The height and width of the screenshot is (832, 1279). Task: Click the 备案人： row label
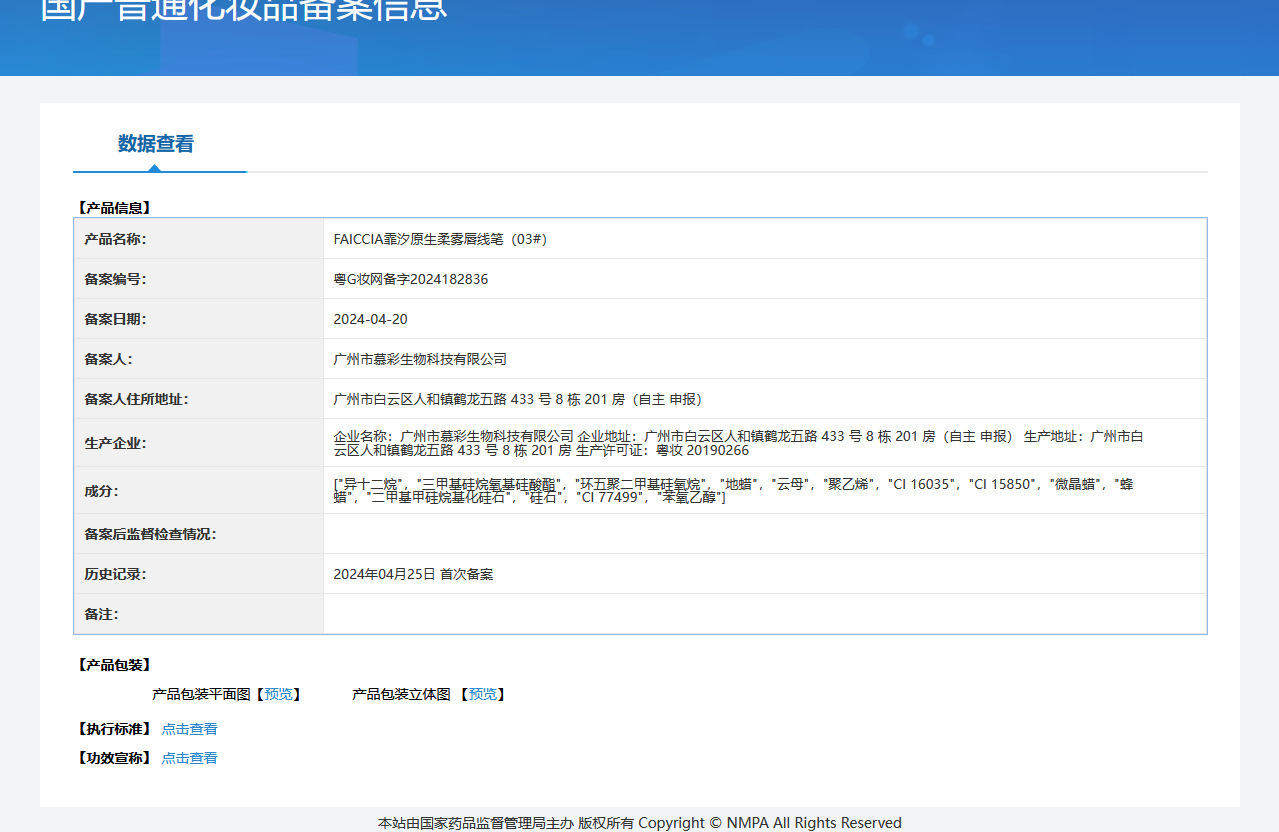pyautogui.click(x=108, y=359)
